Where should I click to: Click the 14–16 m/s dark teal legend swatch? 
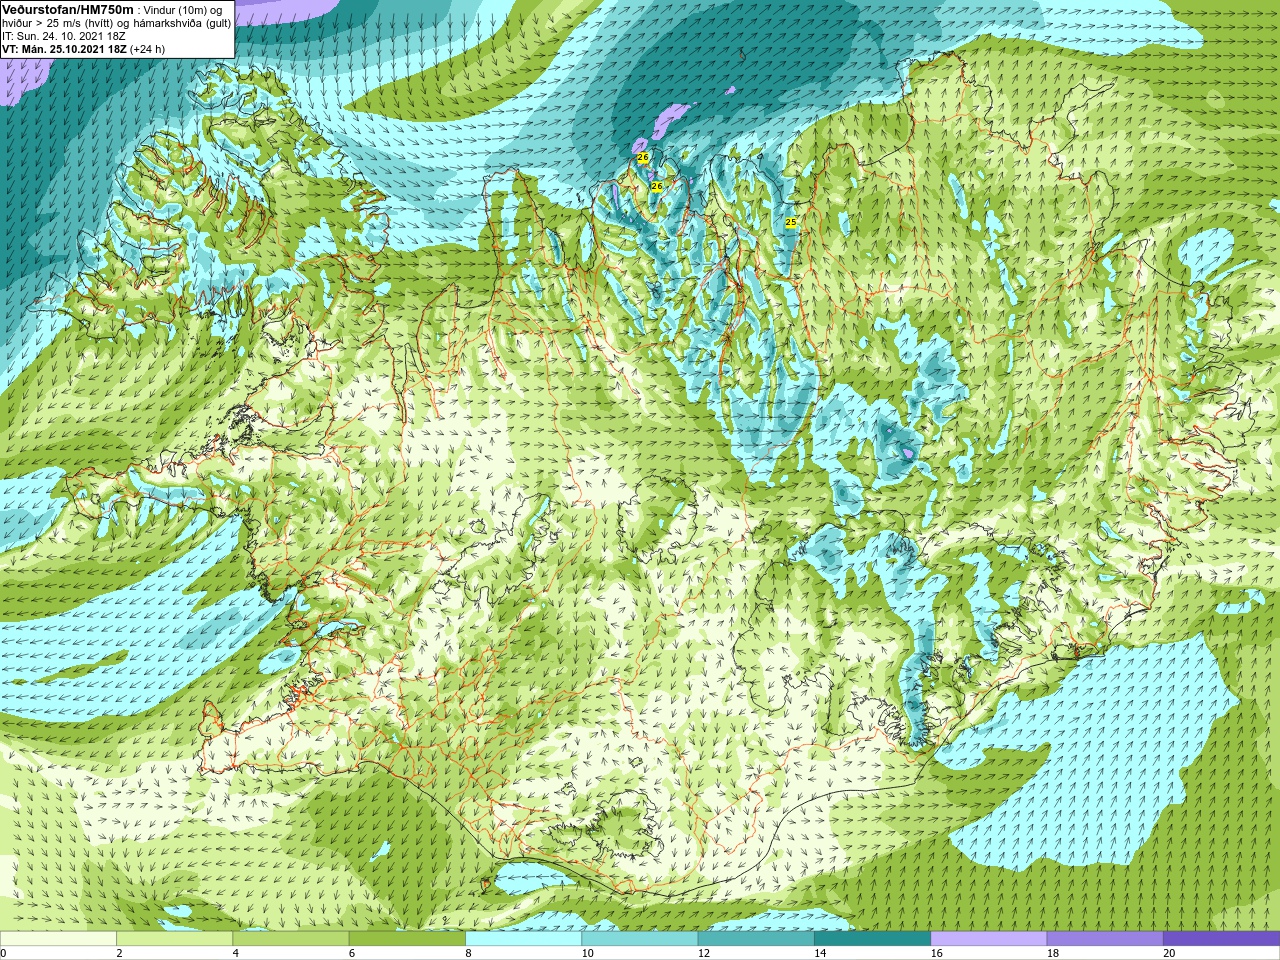[872, 939]
